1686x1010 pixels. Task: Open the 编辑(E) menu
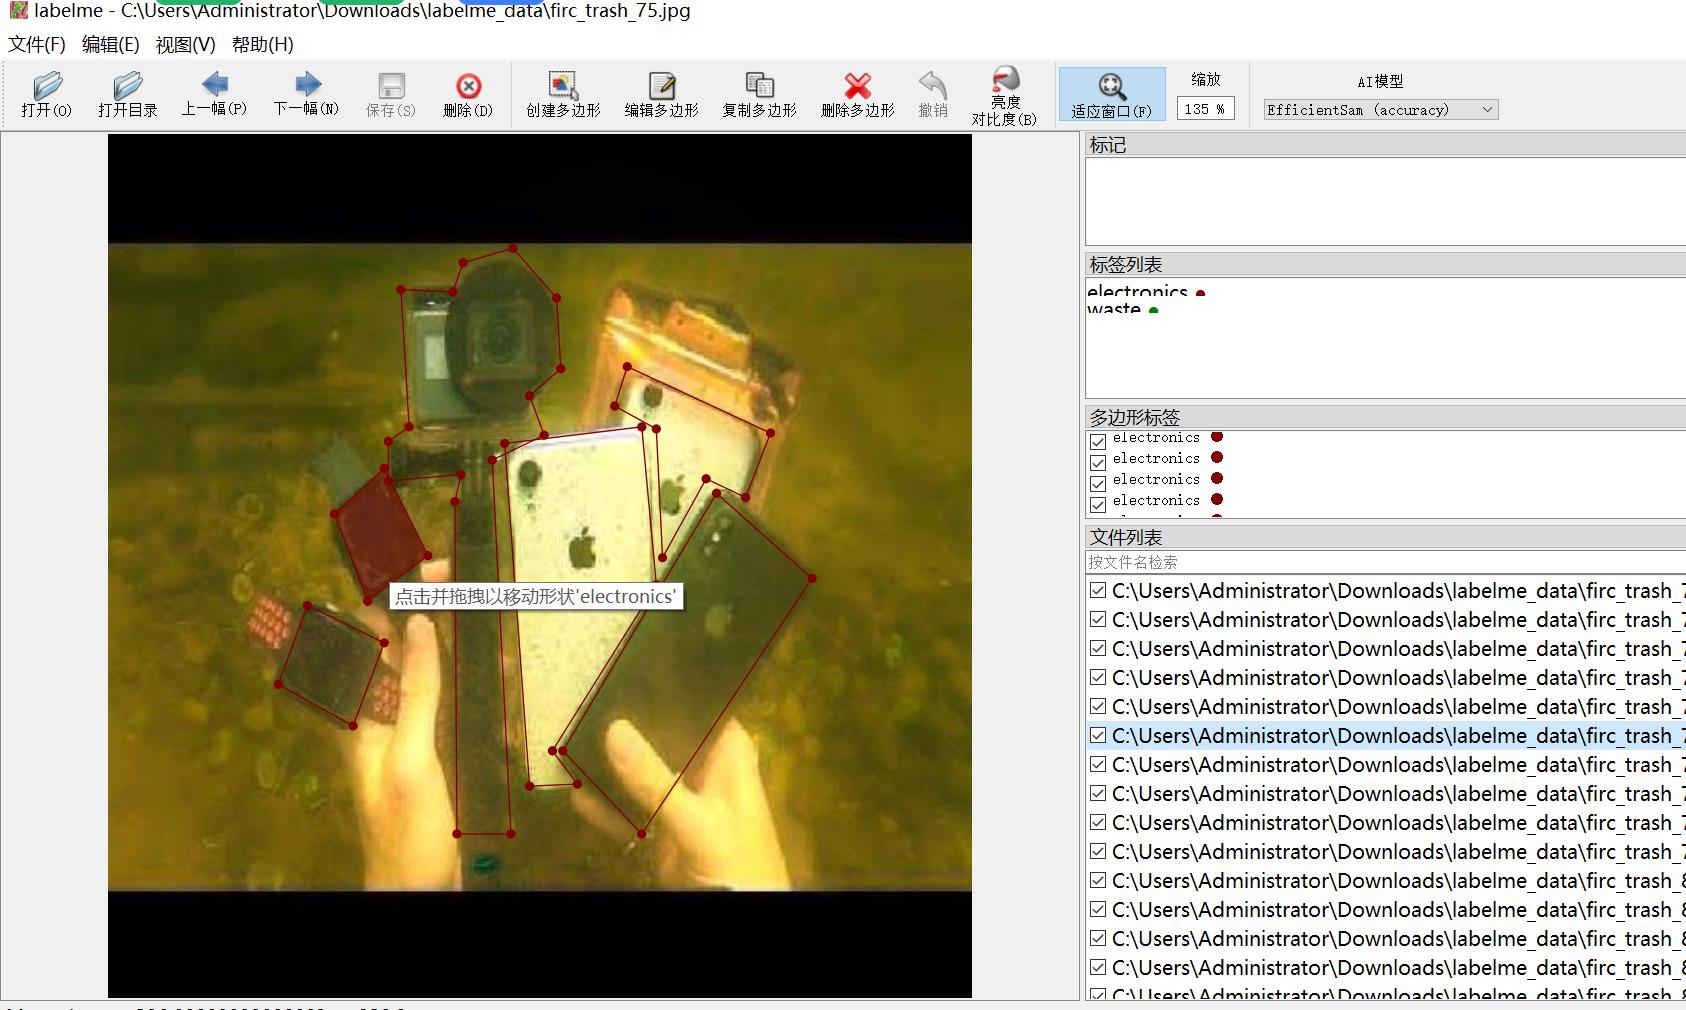[110, 44]
